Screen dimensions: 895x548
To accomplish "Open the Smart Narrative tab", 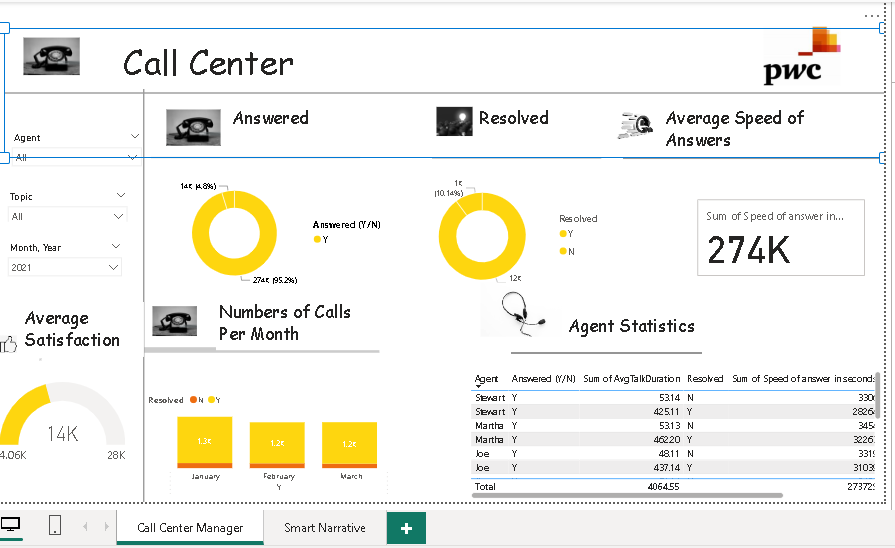I will 325,527.
